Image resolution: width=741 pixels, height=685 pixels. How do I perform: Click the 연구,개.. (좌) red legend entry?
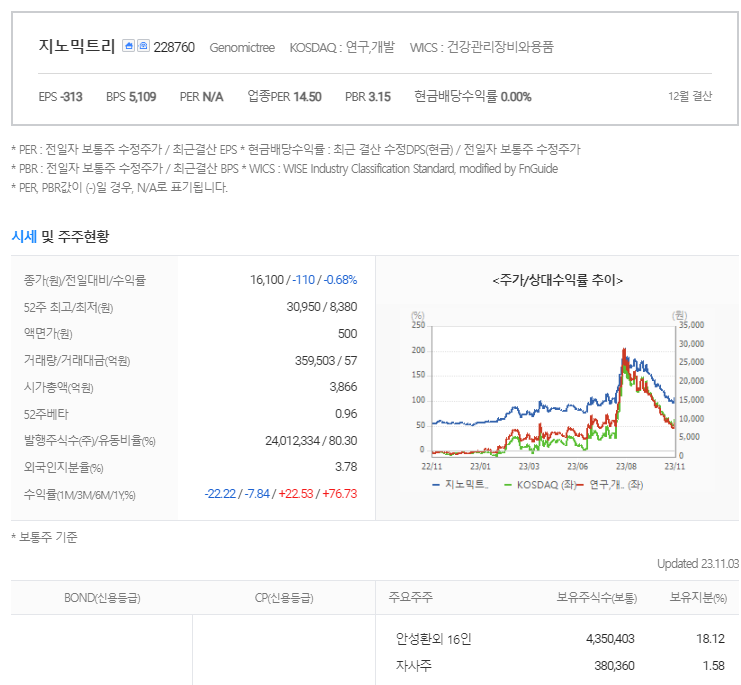point(611,485)
